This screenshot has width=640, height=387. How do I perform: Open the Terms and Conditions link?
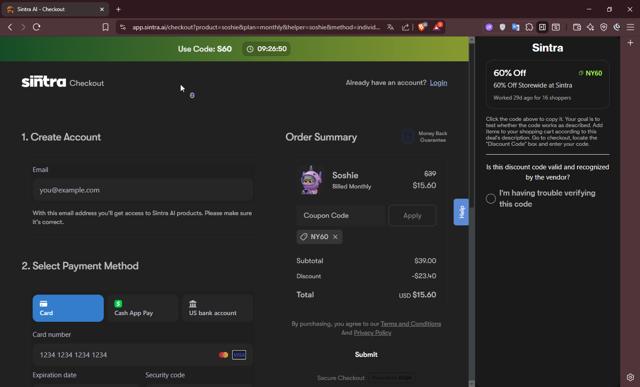point(411,324)
